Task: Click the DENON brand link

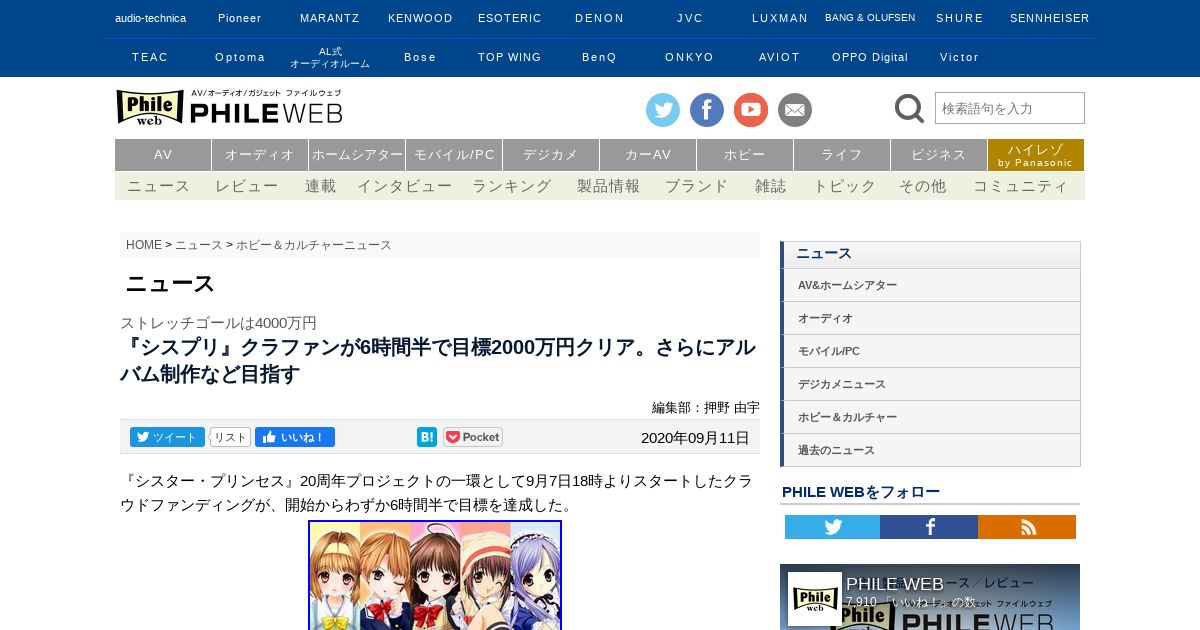Action: [600, 18]
